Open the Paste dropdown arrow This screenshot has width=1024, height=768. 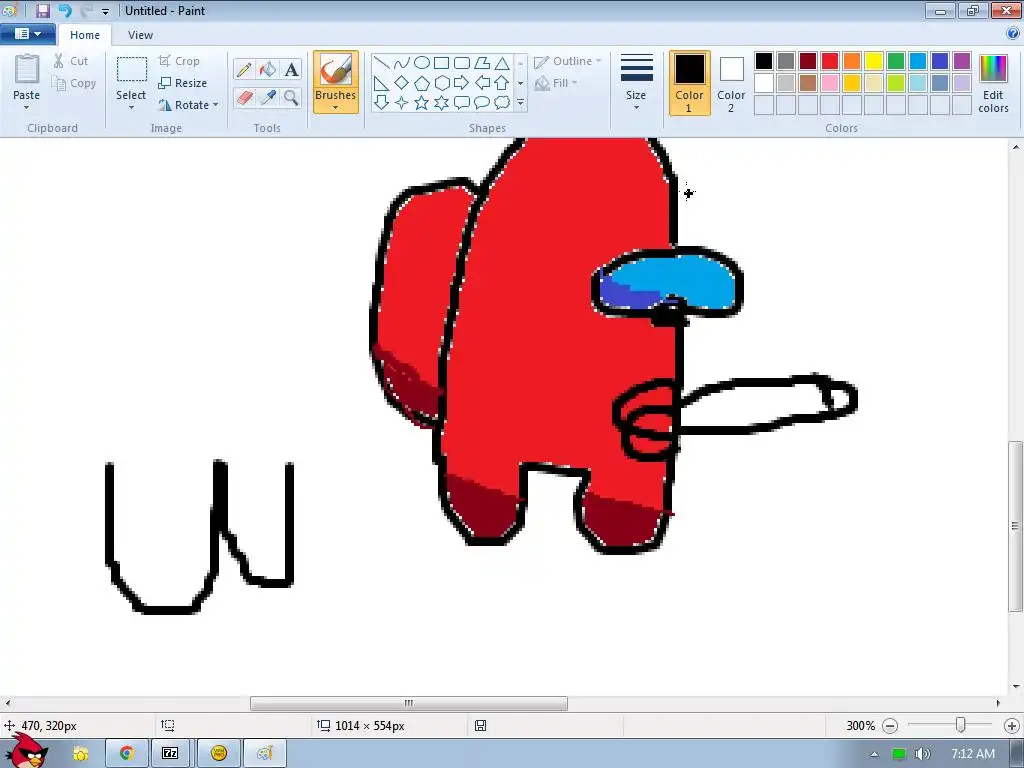click(27, 107)
